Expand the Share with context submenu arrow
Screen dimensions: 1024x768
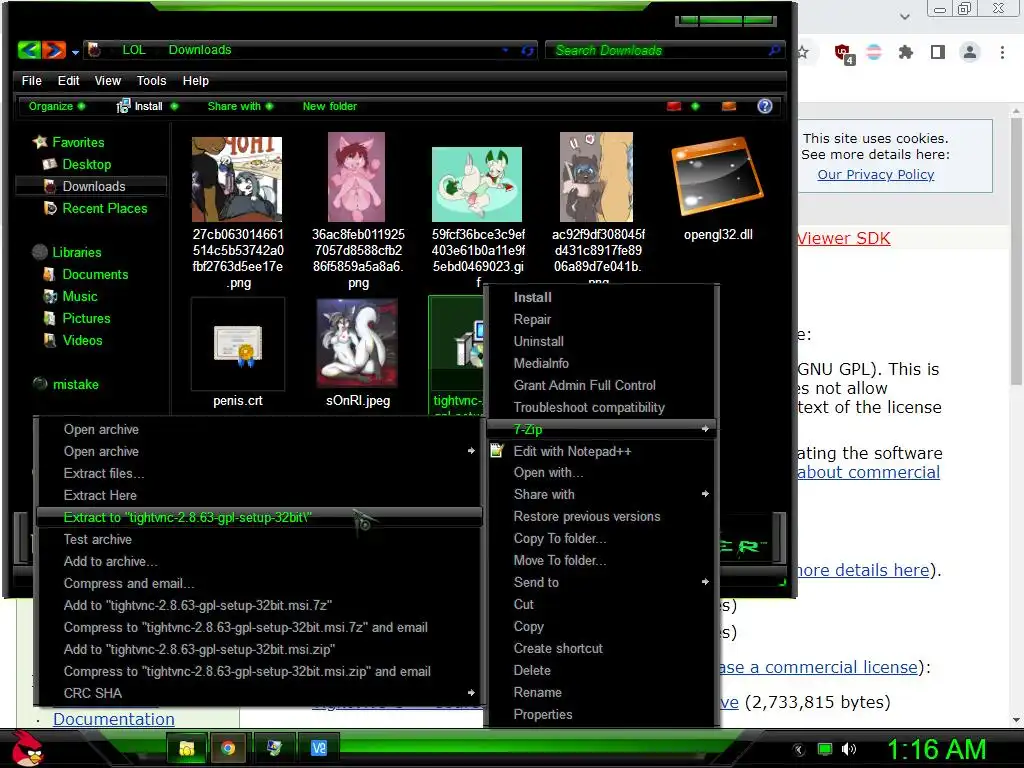705,494
